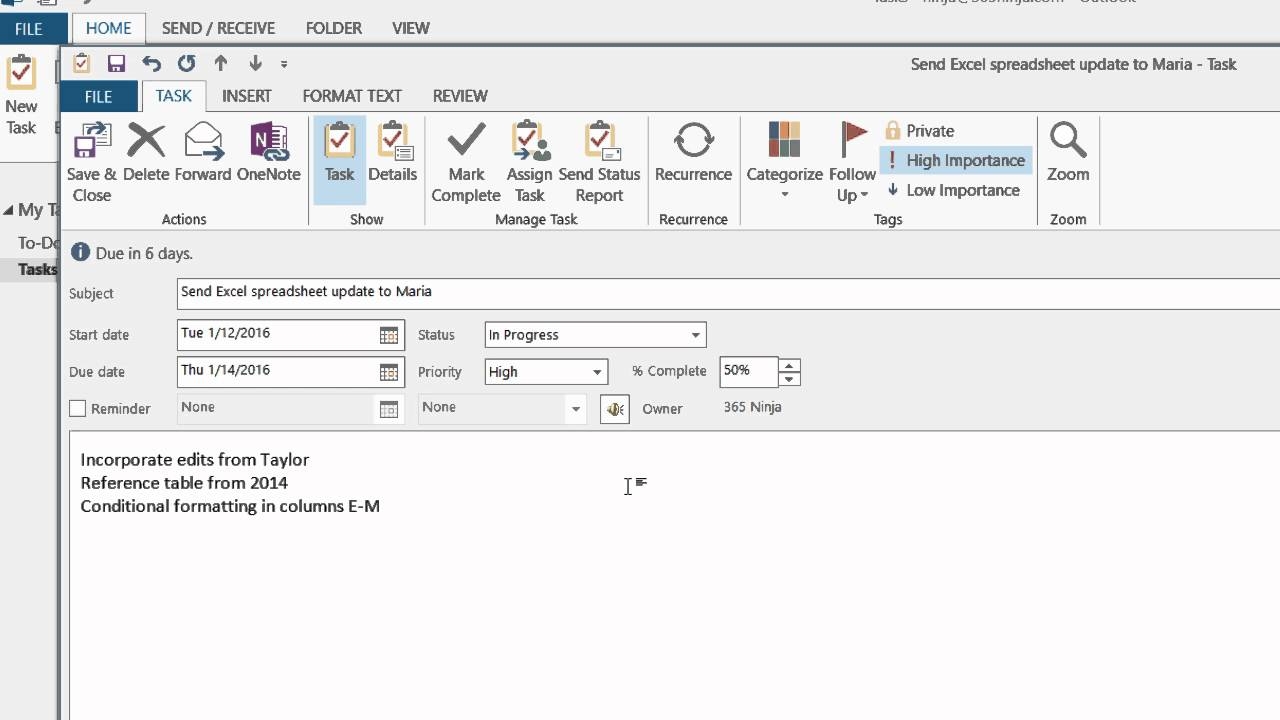Switch to the FORMAT TEXT ribbon tab

[x=351, y=96]
